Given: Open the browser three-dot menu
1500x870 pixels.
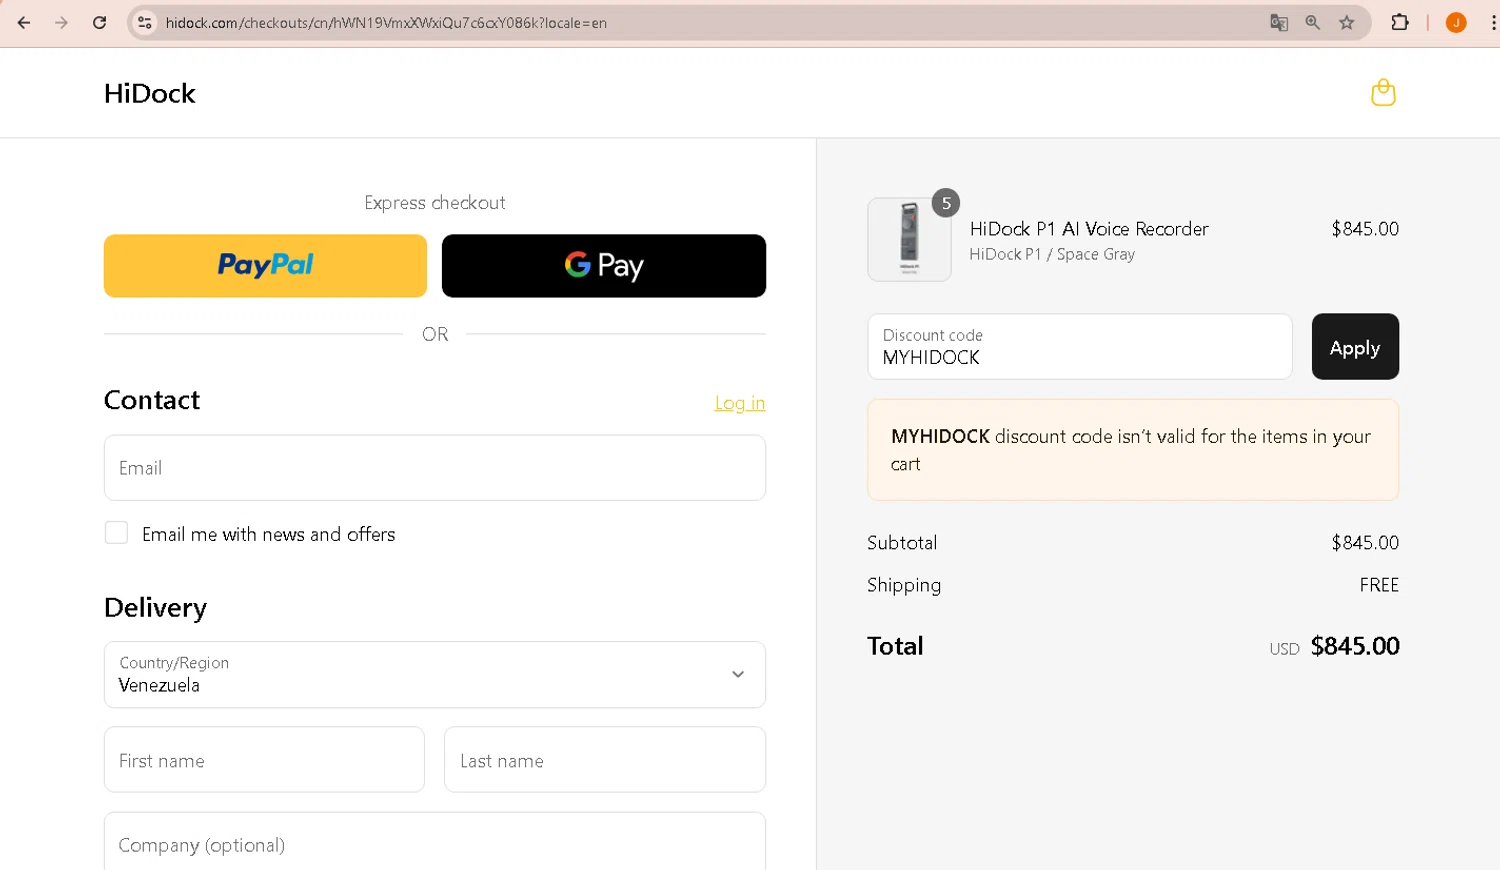Looking at the screenshot, I should [1493, 22].
